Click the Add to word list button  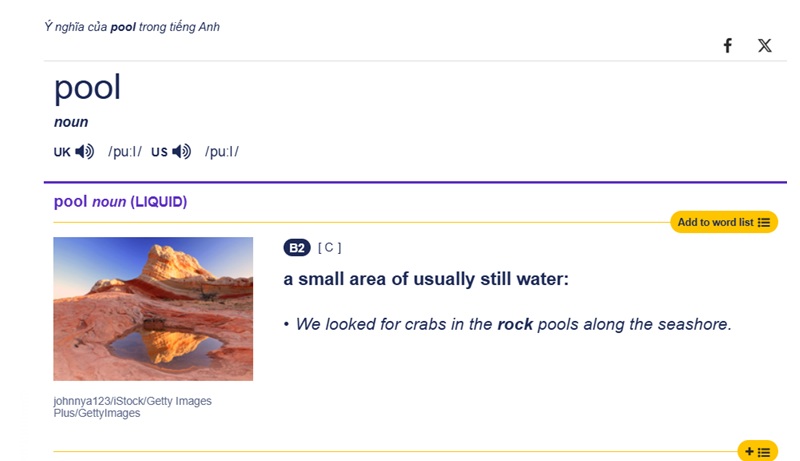[724, 222]
